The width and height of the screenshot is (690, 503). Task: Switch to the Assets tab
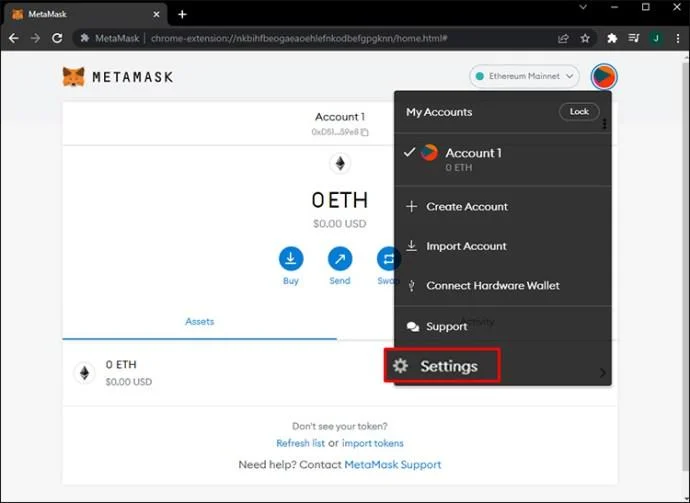(199, 322)
